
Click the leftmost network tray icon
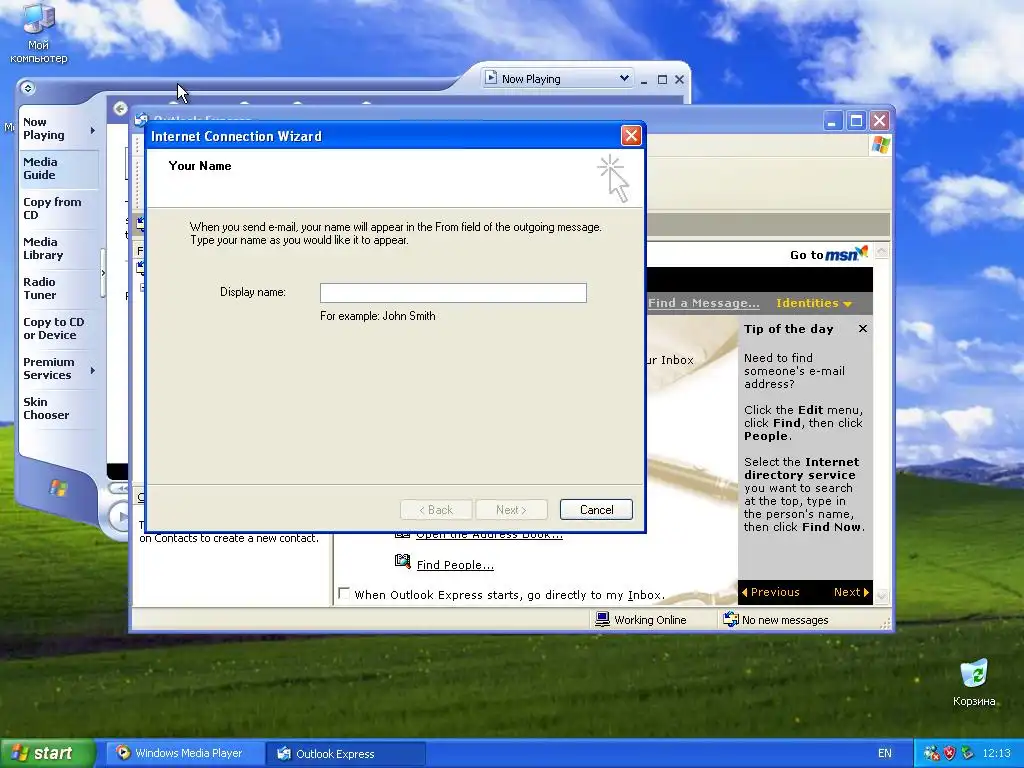pos(932,754)
